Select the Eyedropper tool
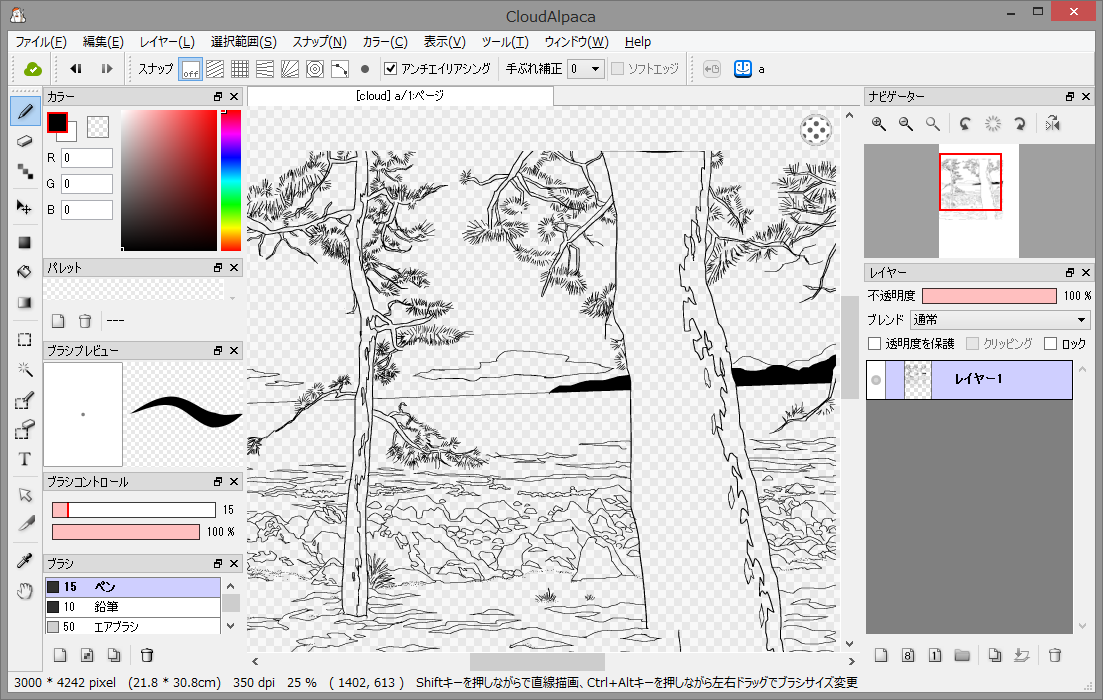The image size is (1103, 700). pyautogui.click(x=25, y=561)
